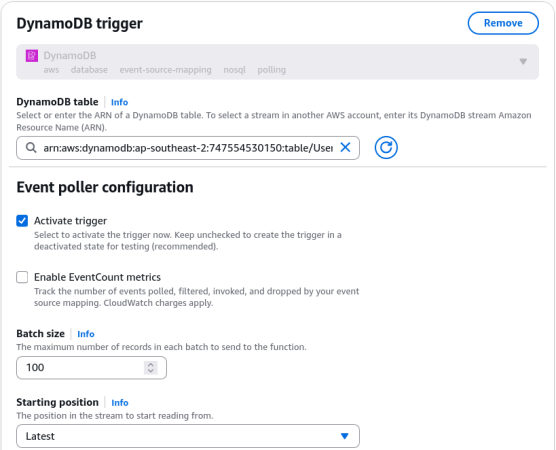Click the Latest dropdown arrow
The height and width of the screenshot is (450, 556).
[x=344, y=436]
